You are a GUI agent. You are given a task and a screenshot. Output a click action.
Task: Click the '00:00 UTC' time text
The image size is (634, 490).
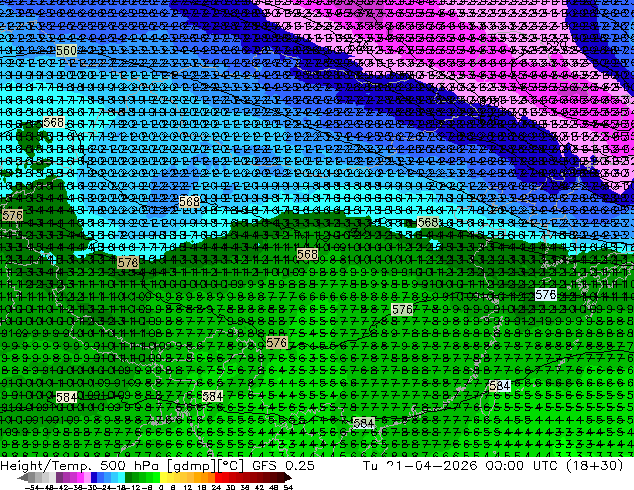[522, 466]
